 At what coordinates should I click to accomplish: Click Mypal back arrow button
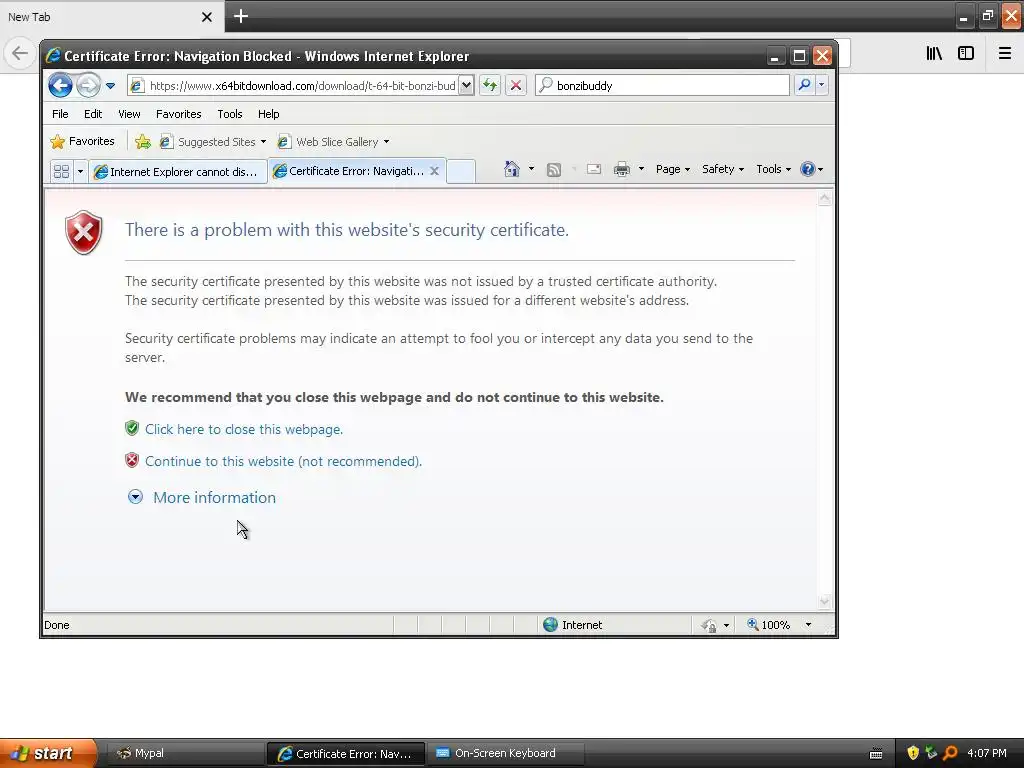pos(20,53)
